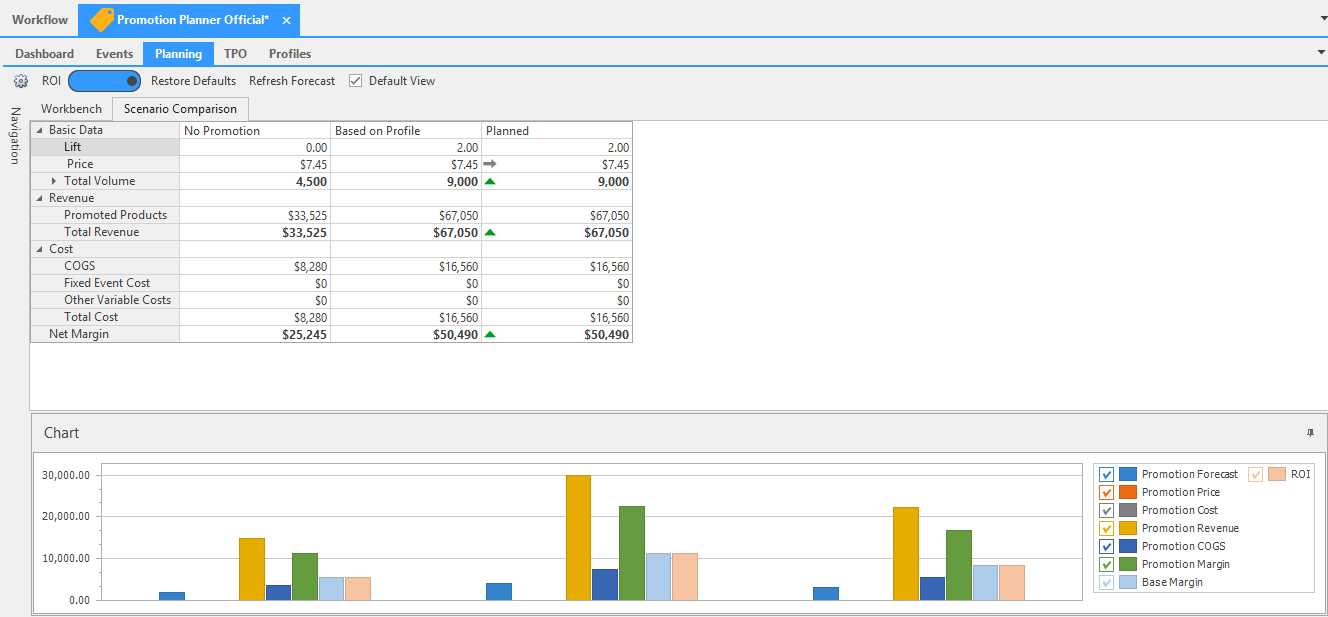
Task: Click the Promotion Planner price tag icon
Action: pos(101,20)
